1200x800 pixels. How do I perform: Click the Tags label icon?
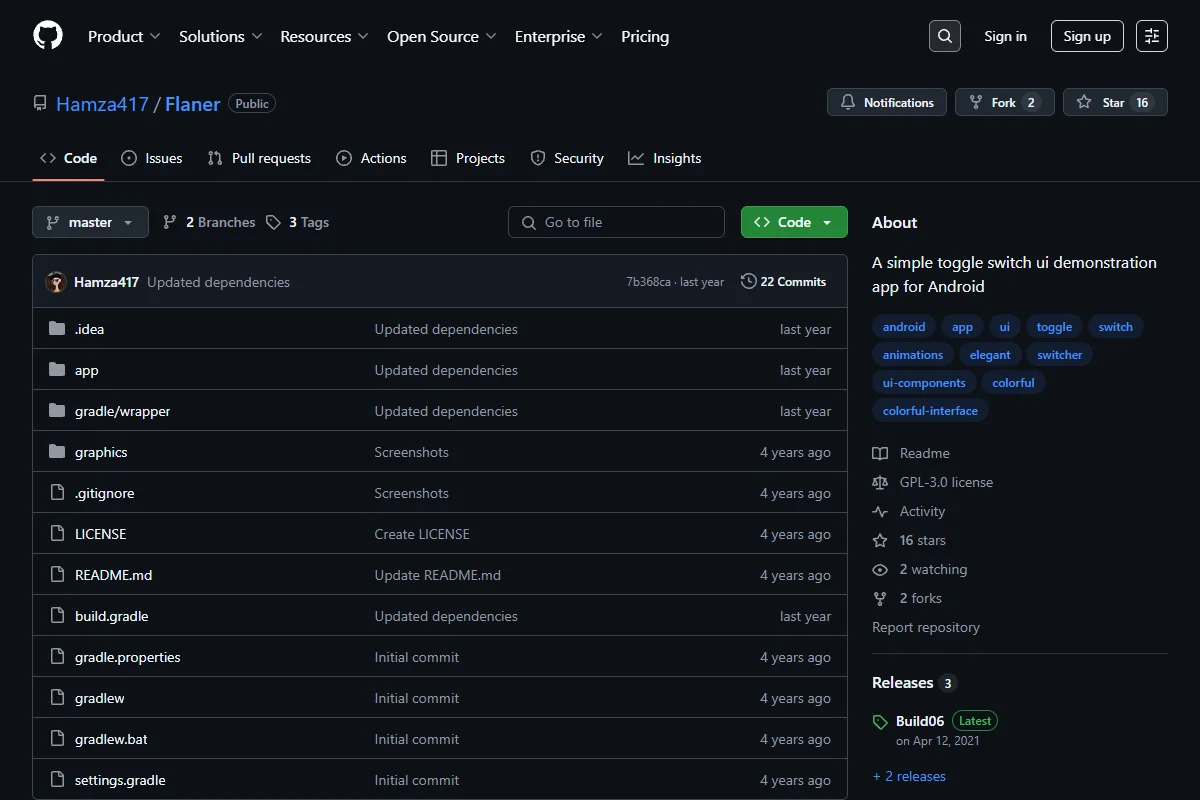(x=273, y=222)
